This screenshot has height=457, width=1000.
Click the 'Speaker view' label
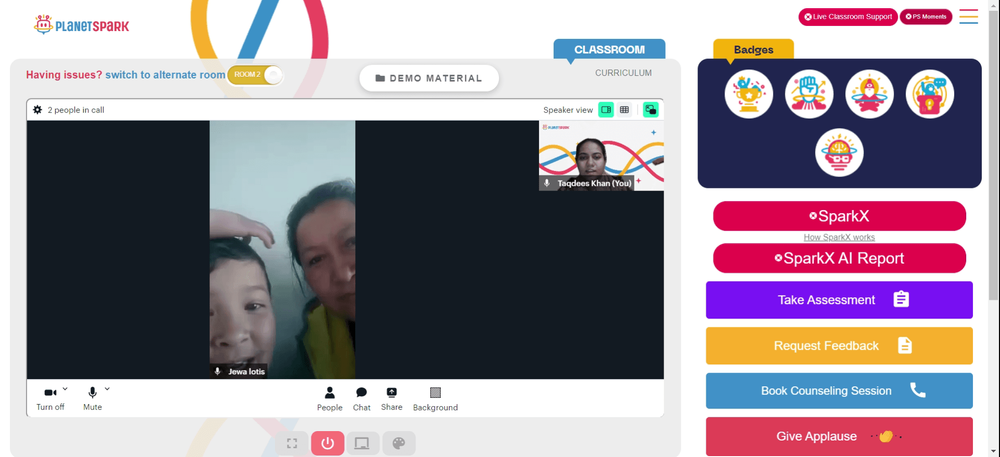click(568, 110)
